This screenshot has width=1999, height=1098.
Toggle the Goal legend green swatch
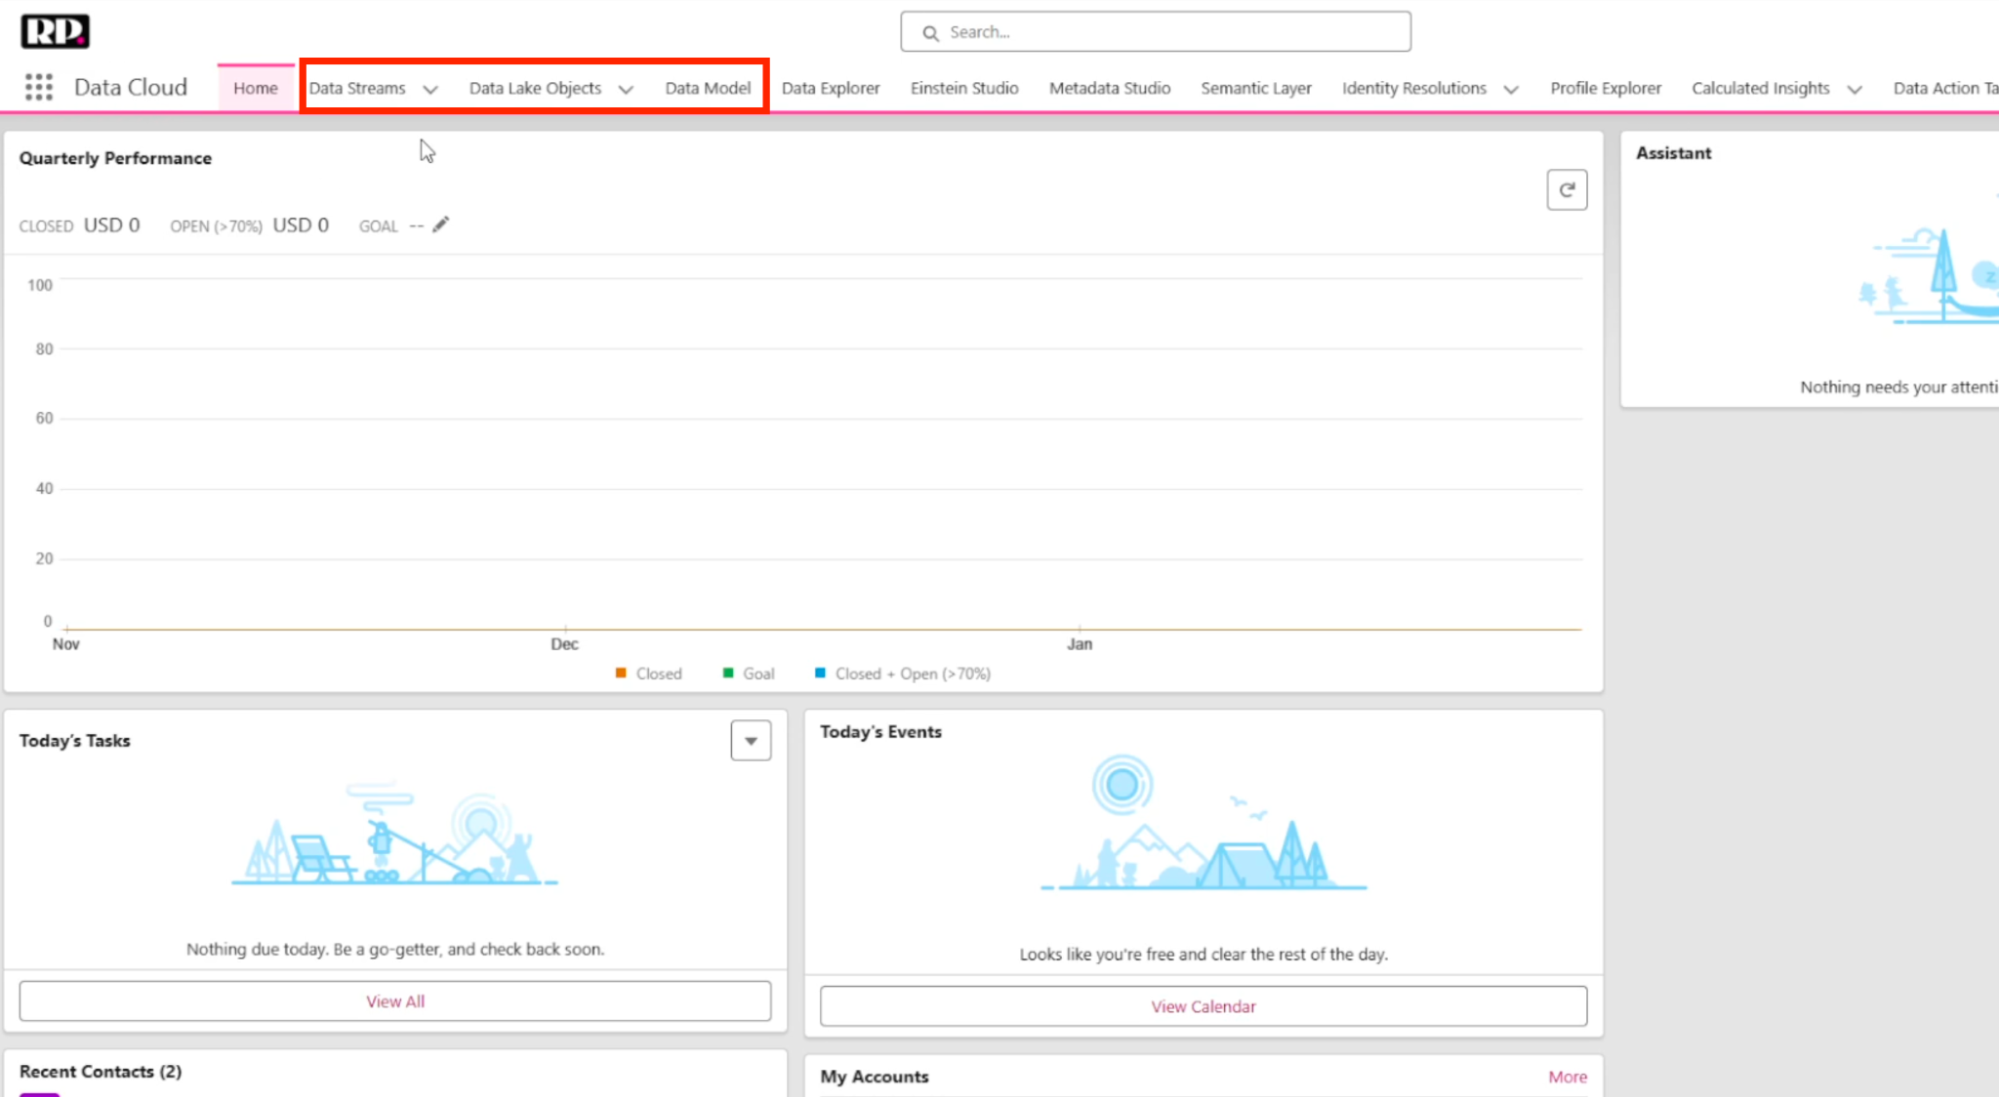[728, 673]
